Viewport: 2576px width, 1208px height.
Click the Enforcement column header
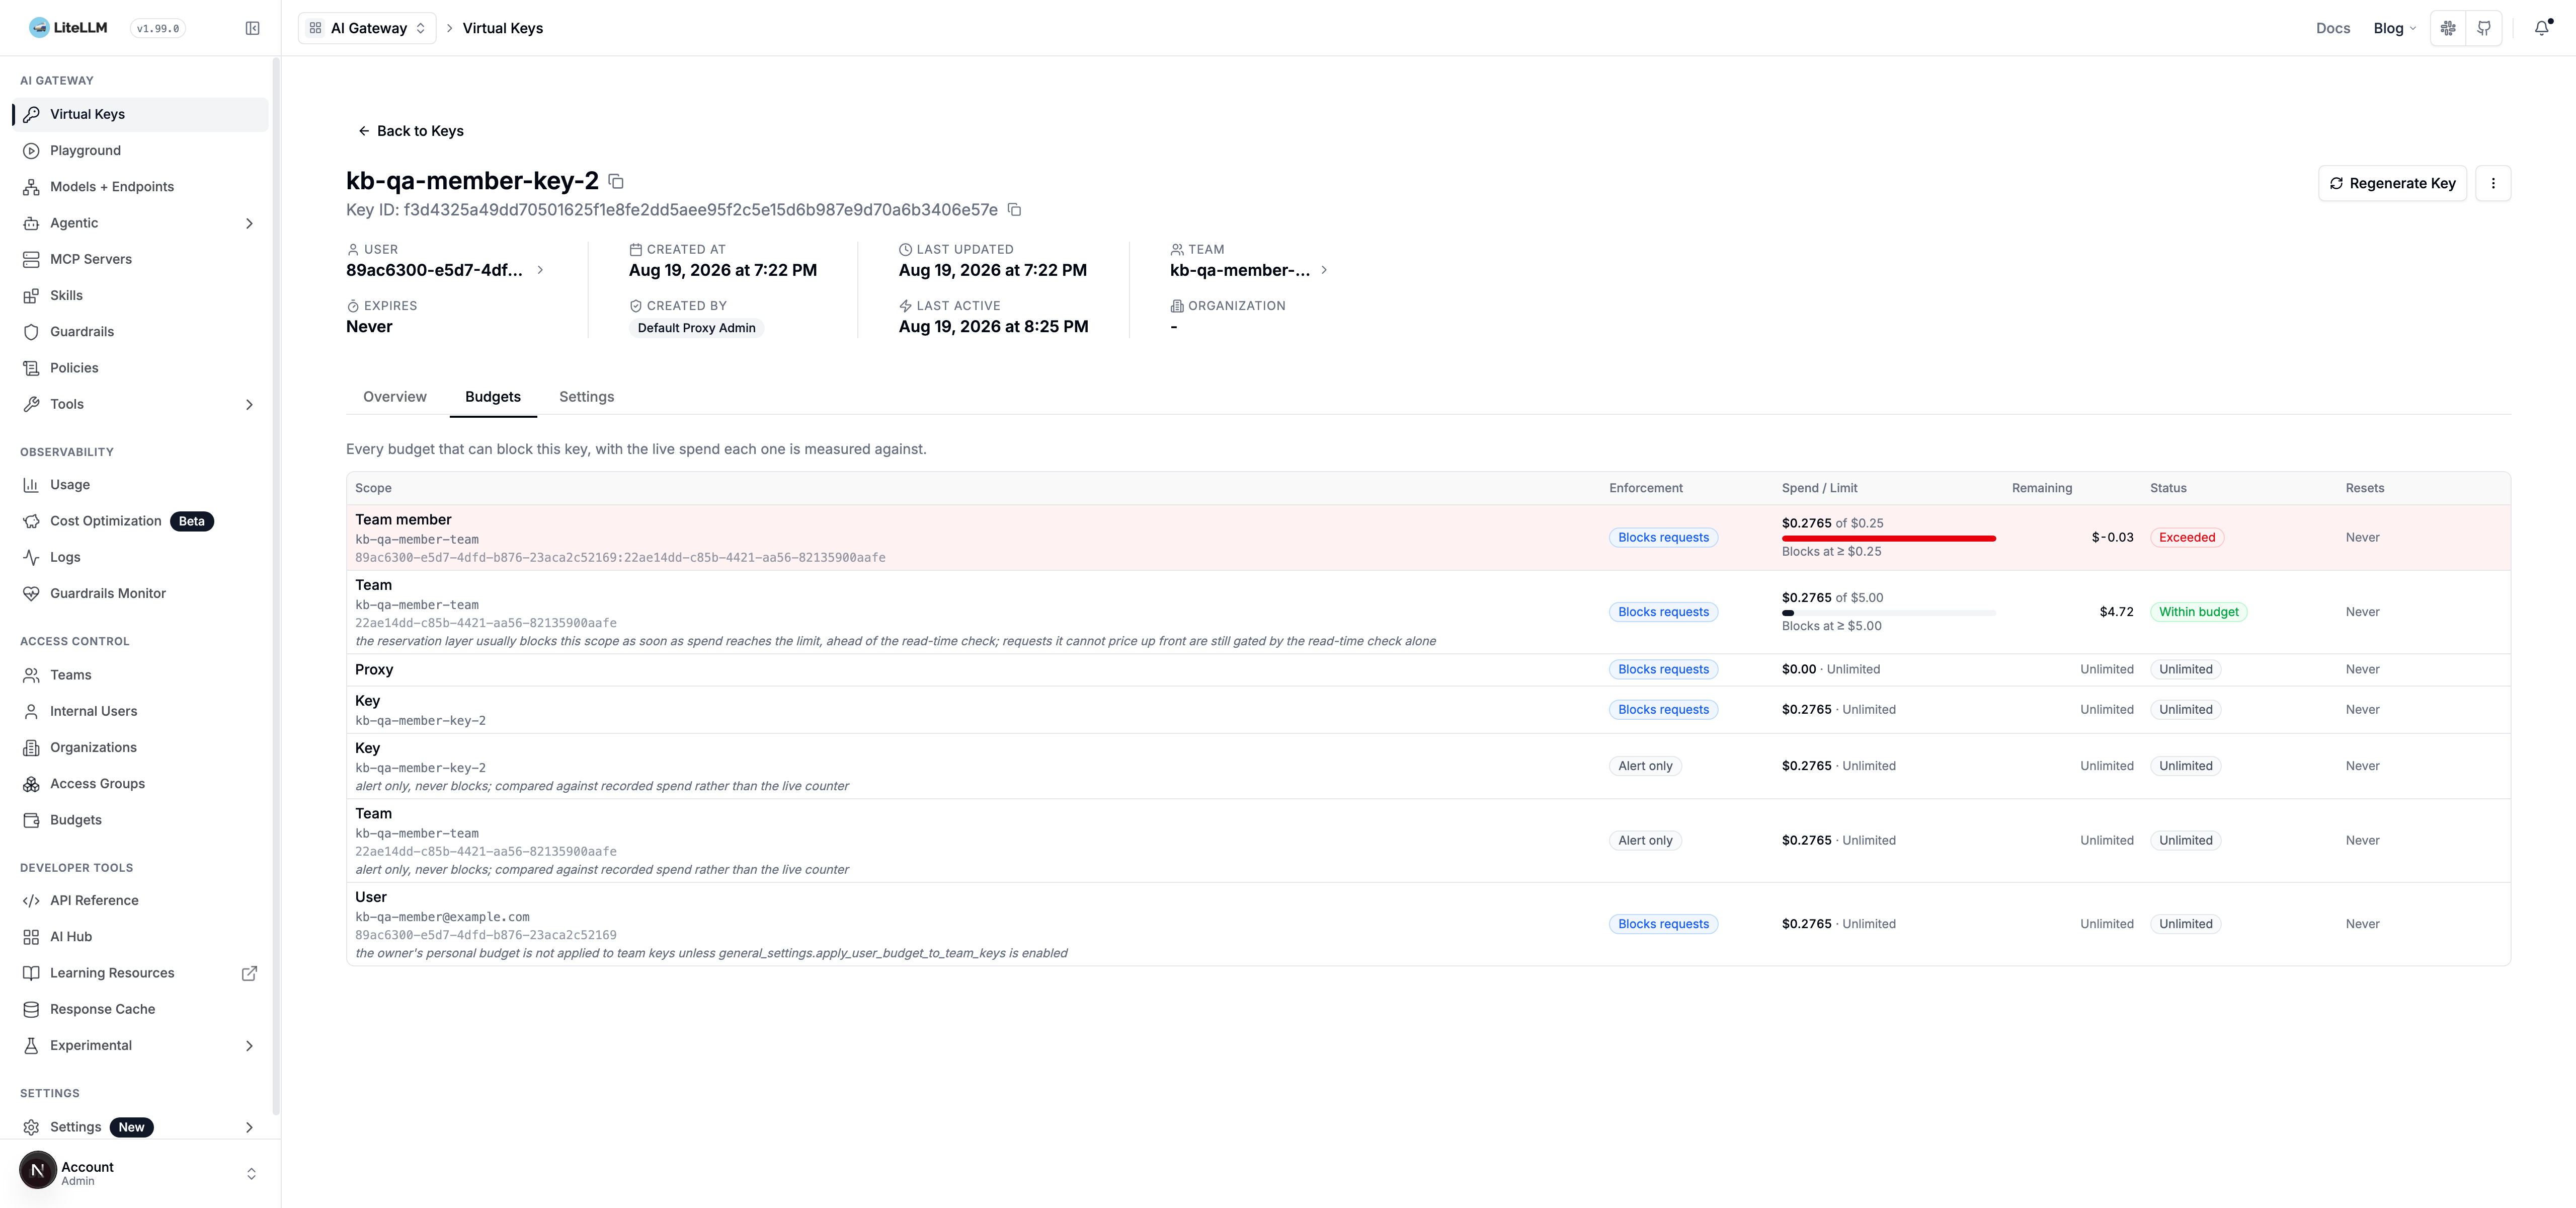pyautogui.click(x=1646, y=488)
